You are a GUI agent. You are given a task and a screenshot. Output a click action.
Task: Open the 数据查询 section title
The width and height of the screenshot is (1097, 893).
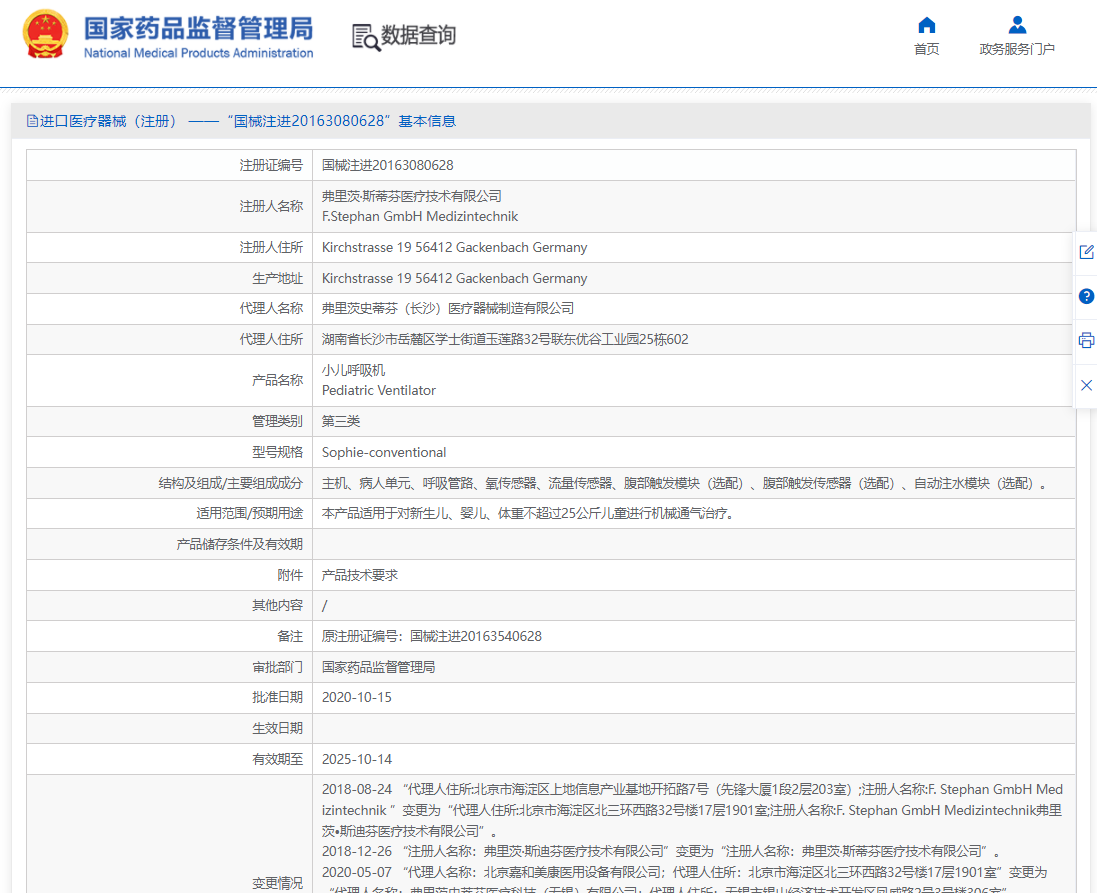(418, 36)
